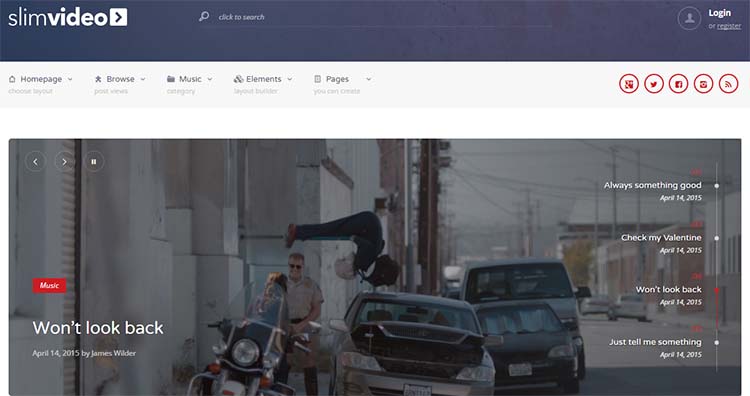Expand the Homepage dropdown chevron
This screenshot has width=750, height=396.
point(70,79)
